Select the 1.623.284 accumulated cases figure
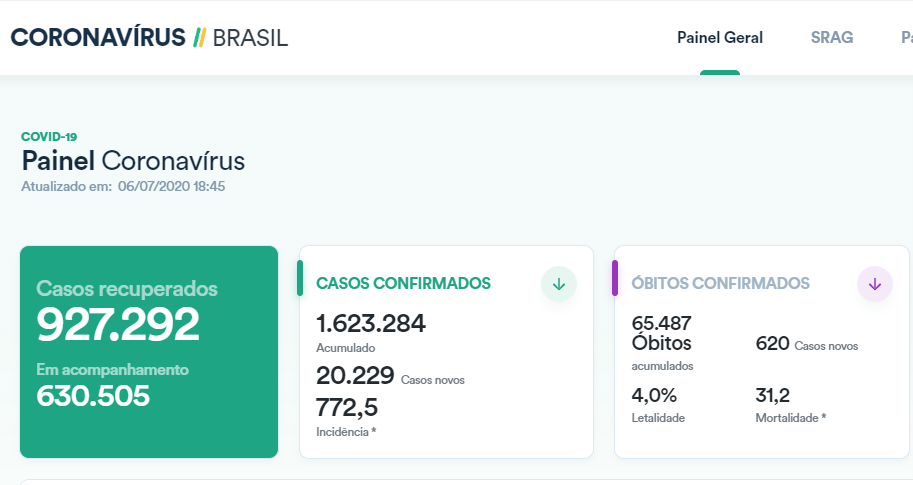This screenshot has height=485, width=913. coord(371,324)
